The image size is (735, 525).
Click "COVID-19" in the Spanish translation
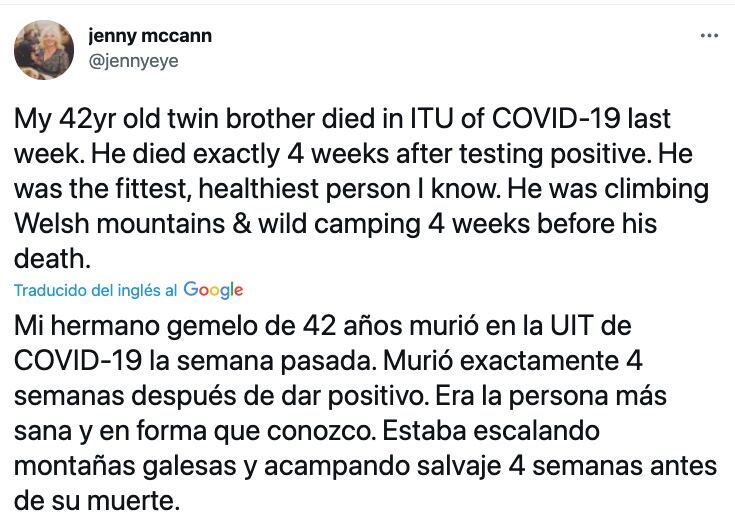(x=76, y=361)
